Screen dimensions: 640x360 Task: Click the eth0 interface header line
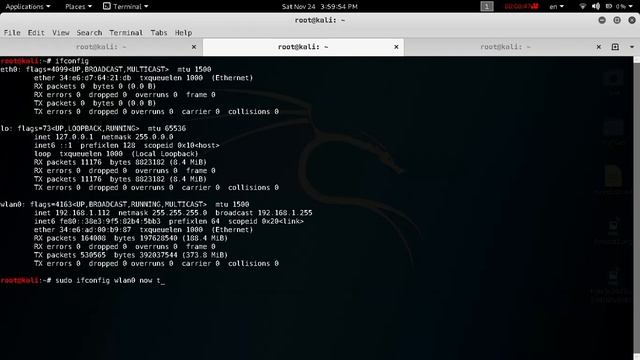(x=106, y=69)
